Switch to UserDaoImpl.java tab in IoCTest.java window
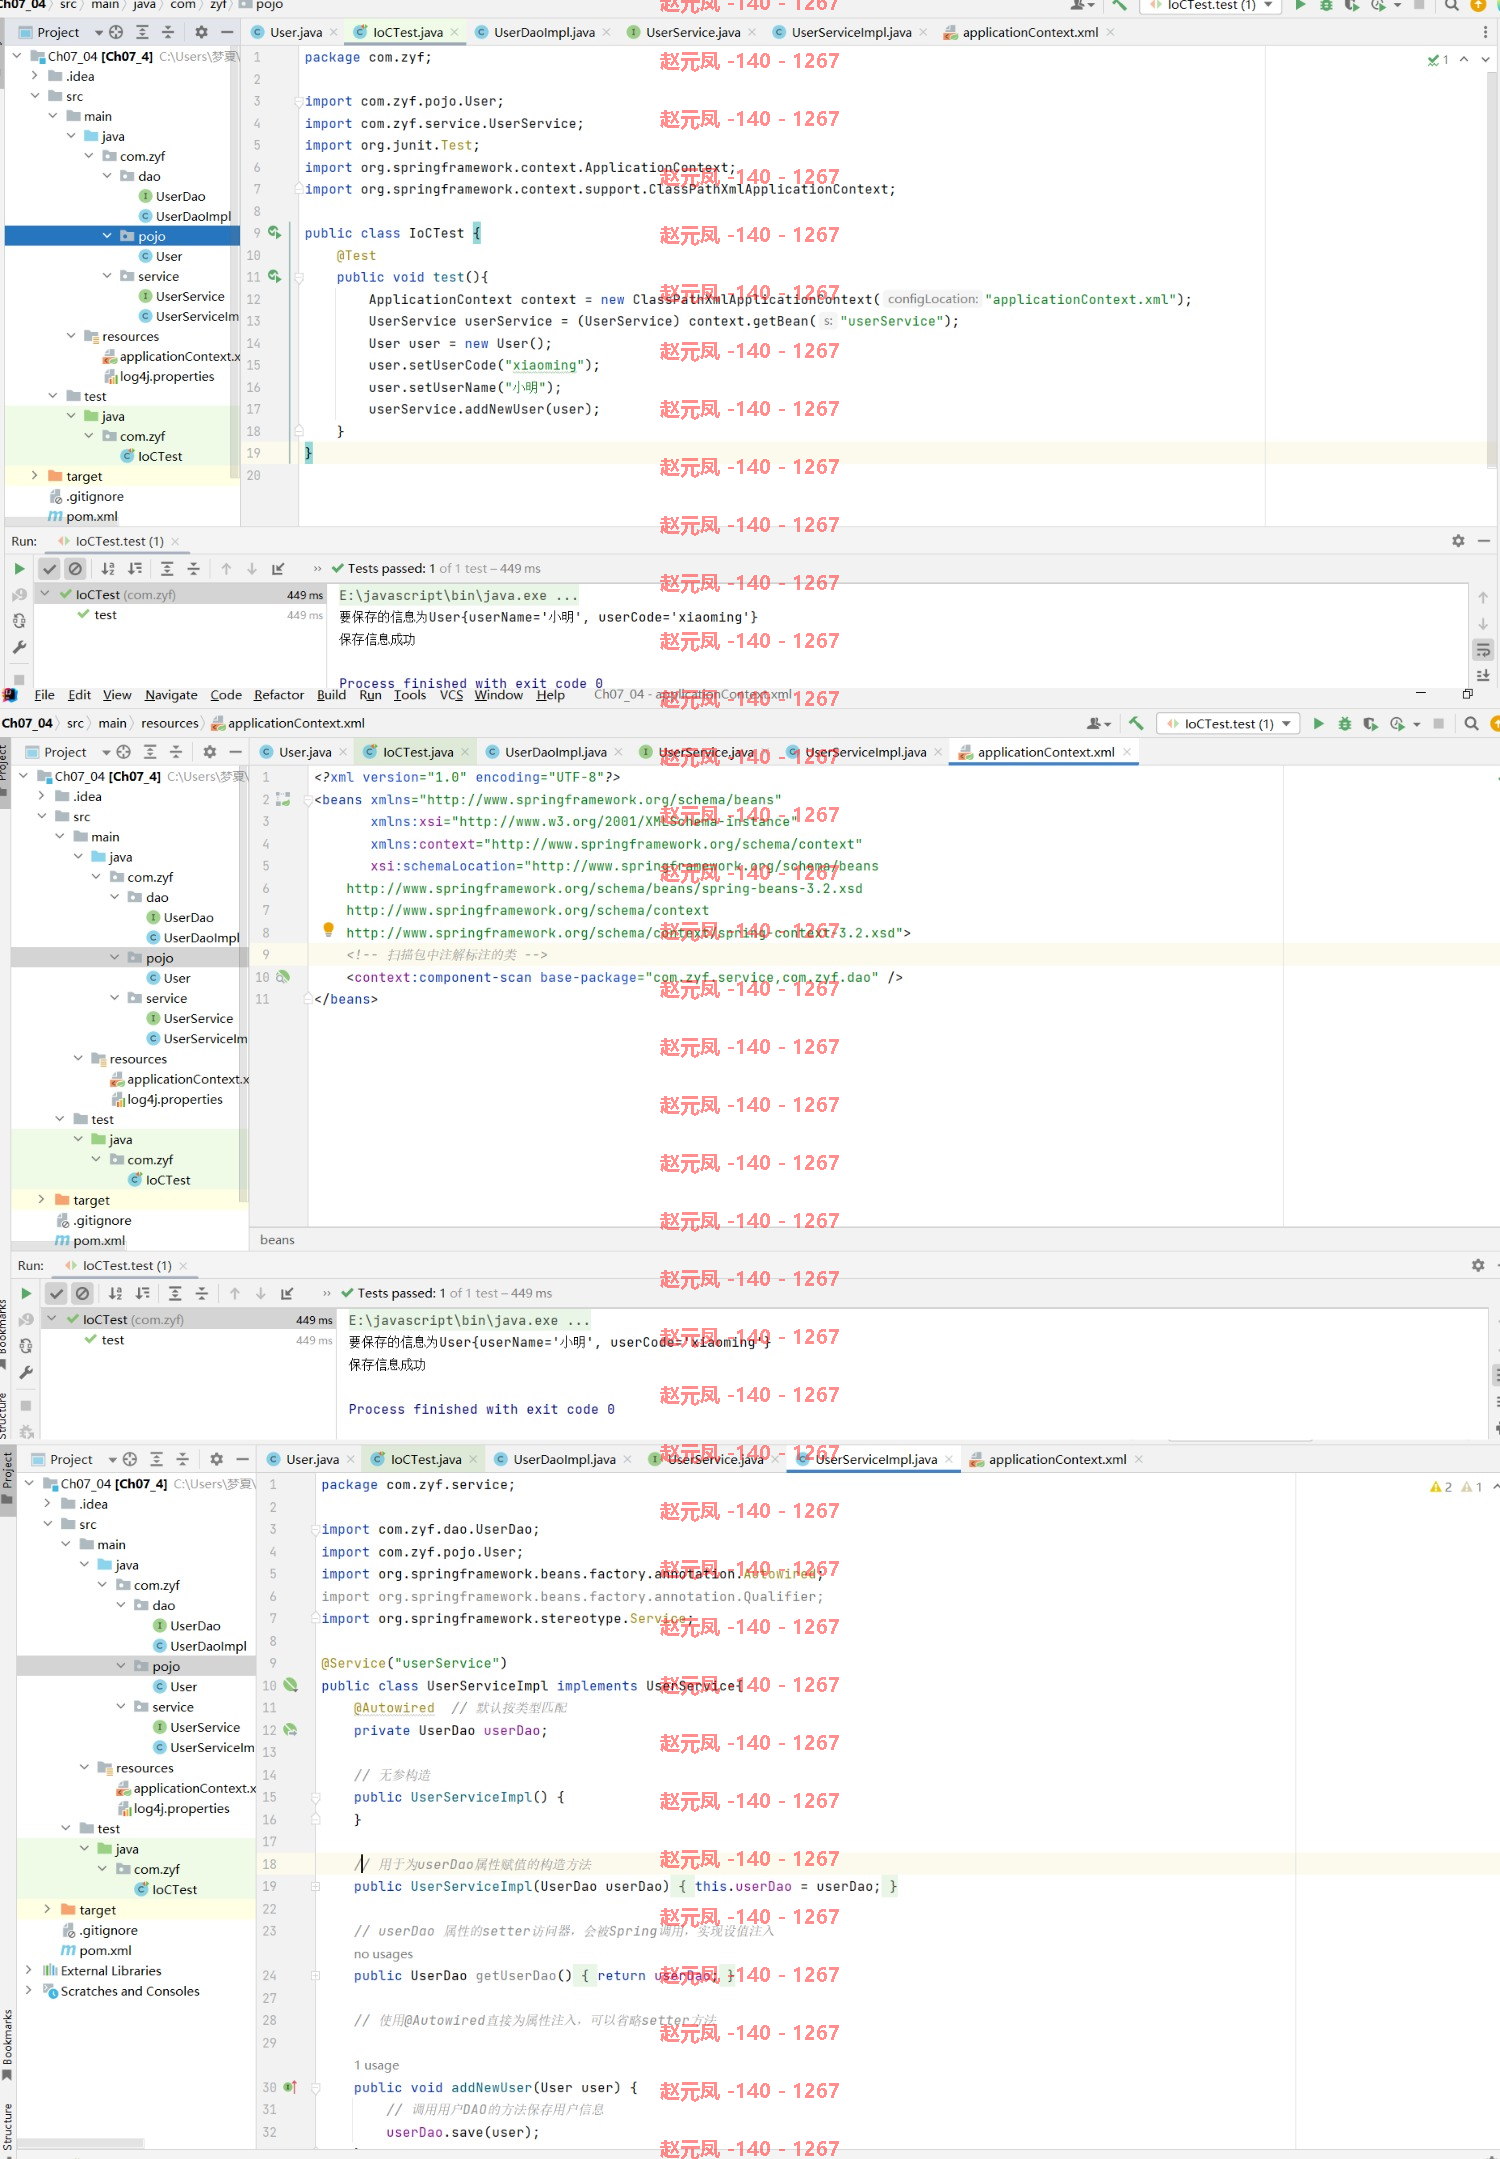 [544, 32]
